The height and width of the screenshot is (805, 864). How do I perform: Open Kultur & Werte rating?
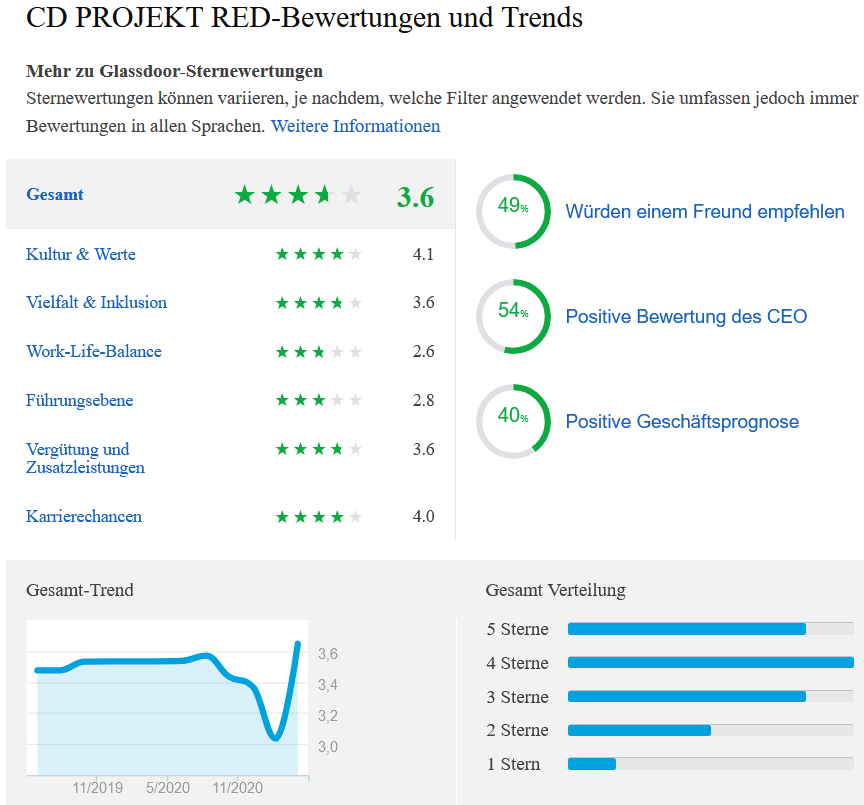80,254
